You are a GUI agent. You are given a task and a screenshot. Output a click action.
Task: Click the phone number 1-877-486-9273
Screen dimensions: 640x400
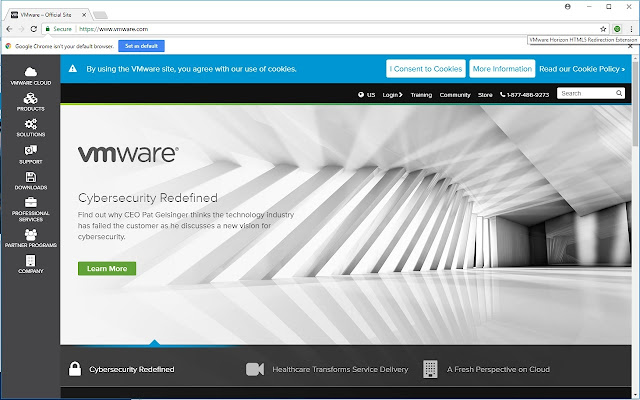524,95
